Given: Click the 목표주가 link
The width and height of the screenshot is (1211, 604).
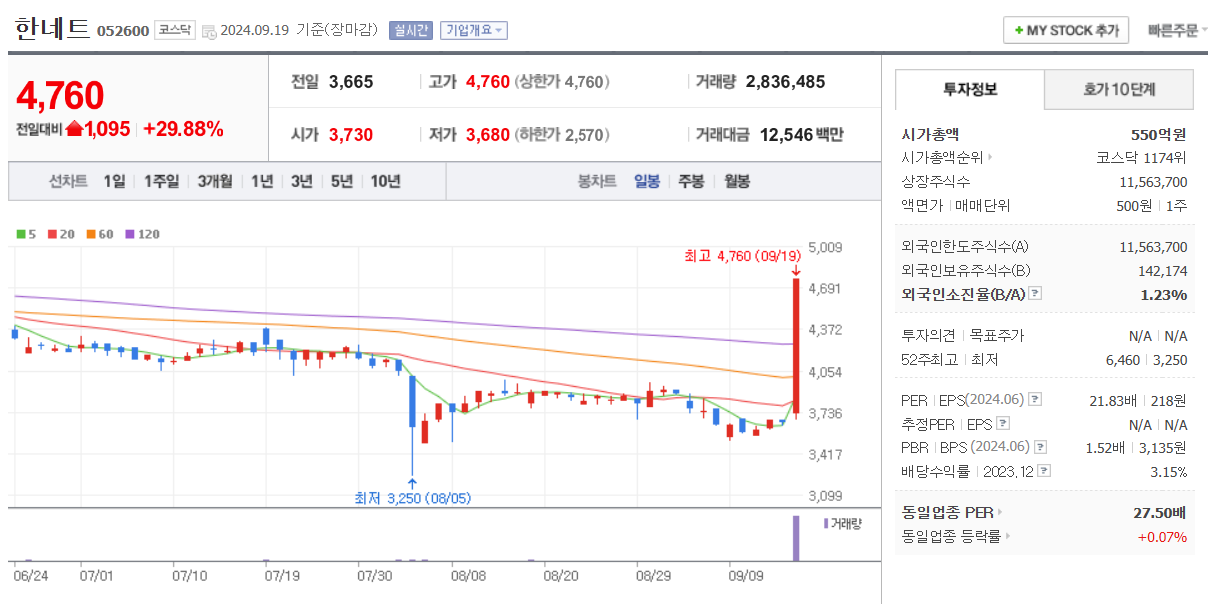Looking at the screenshot, I should 997,336.
